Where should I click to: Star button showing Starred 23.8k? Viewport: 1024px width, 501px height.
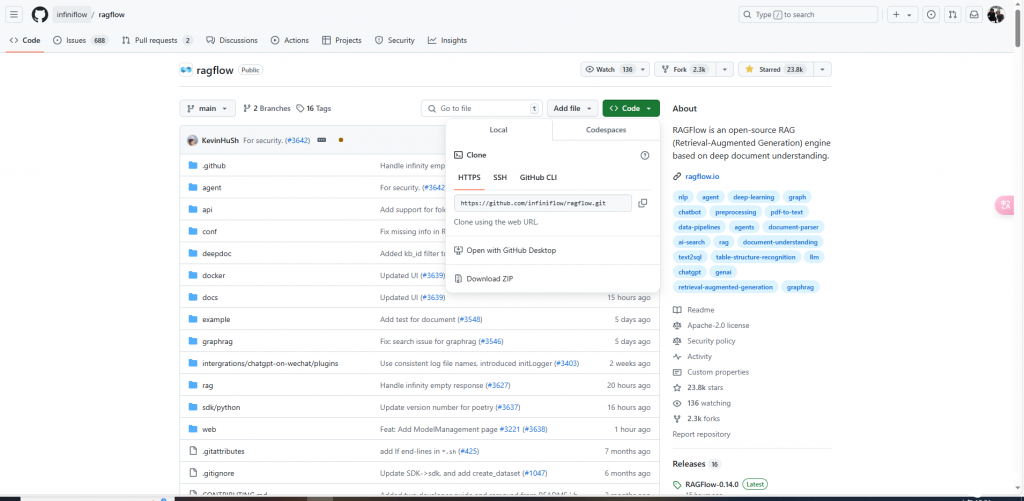pyautogui.click(x=775, y=69)
